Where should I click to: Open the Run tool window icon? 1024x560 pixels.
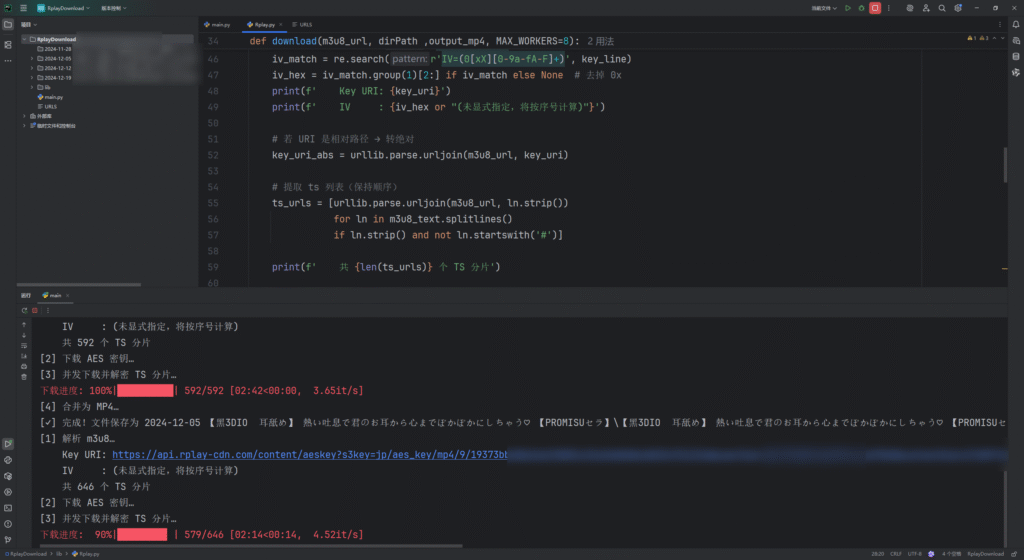(x=8, y=444)
